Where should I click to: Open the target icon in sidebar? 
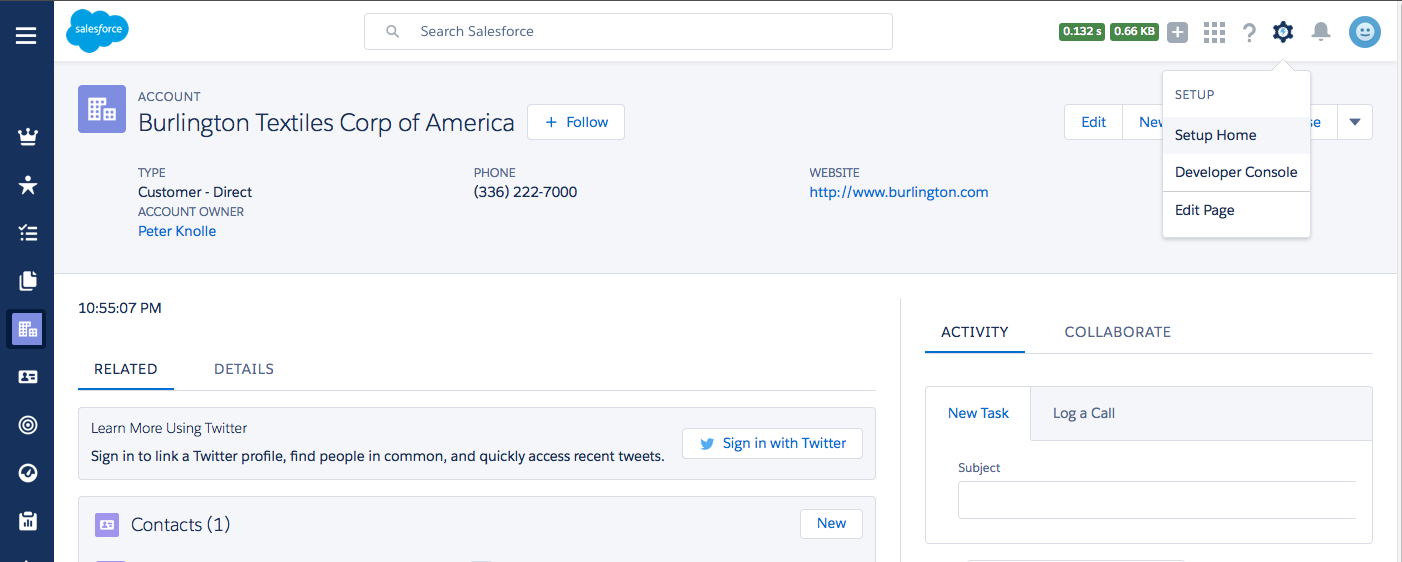28,425
